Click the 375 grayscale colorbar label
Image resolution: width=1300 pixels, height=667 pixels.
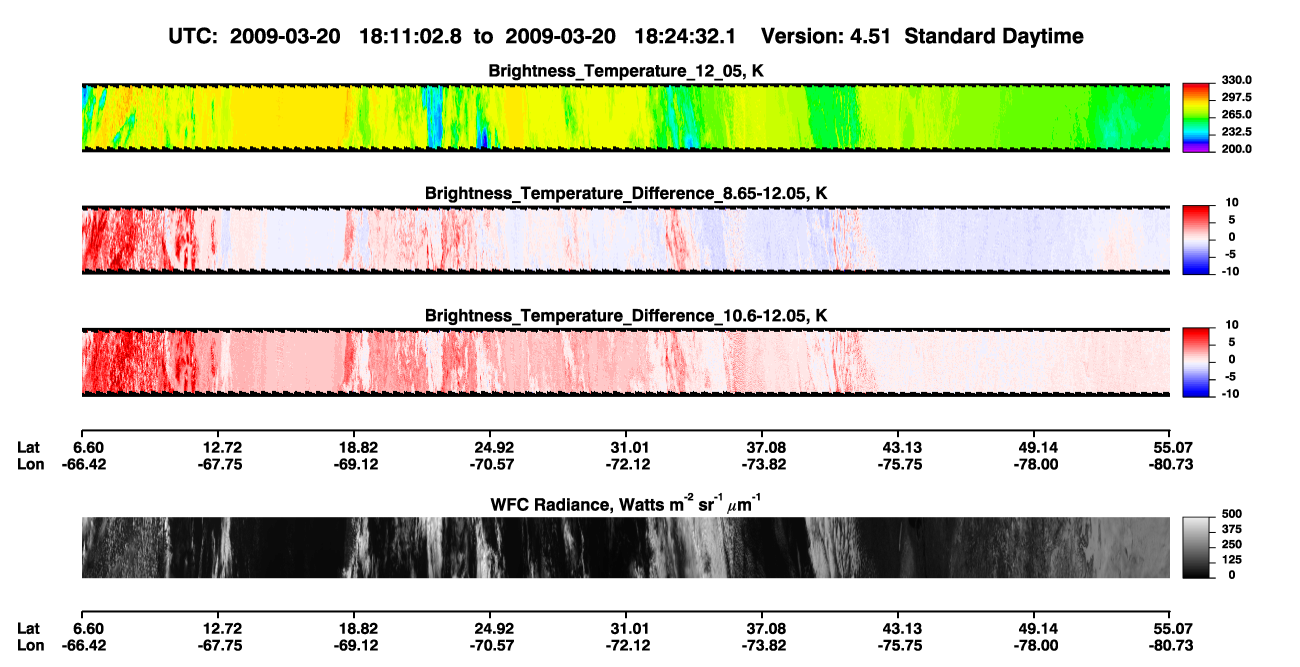(1231, 530)
